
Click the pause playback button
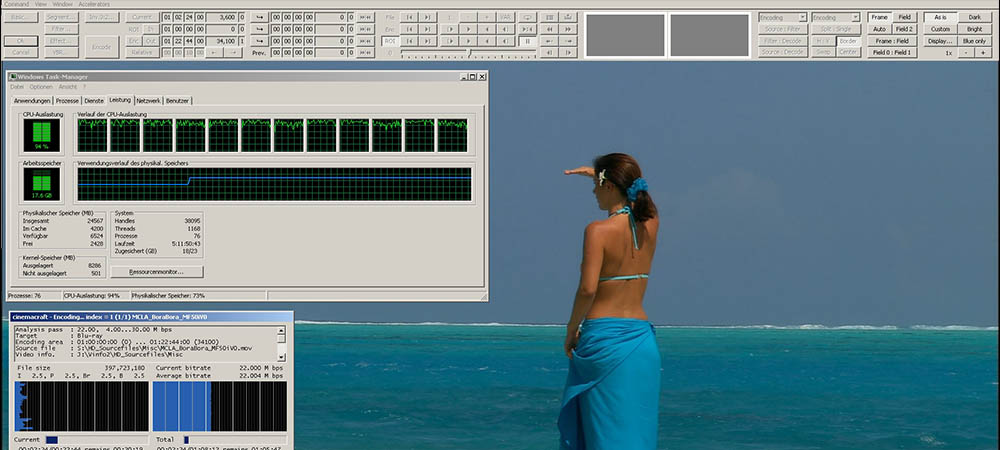click(528, 41)
